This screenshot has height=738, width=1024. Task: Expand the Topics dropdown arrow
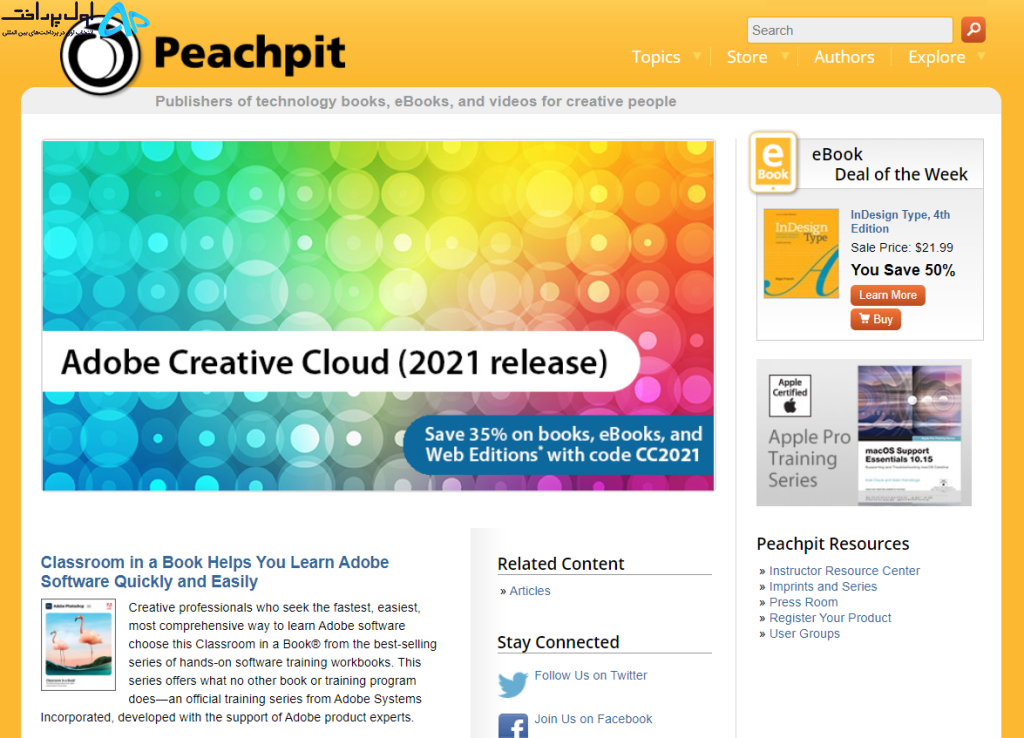pos(697,56)
